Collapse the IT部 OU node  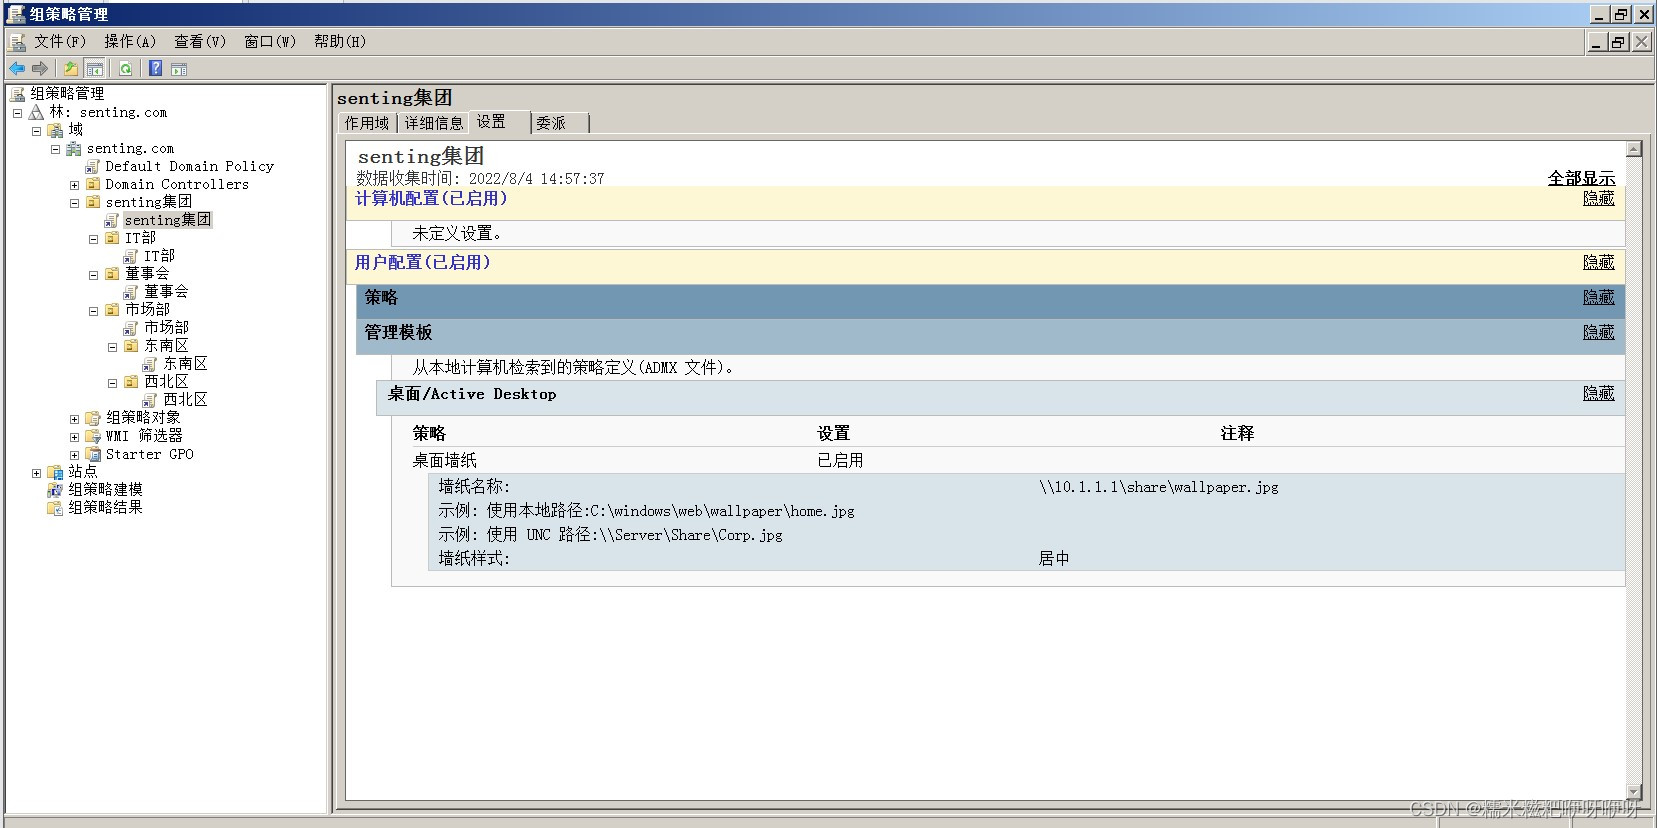click(93, 239)
